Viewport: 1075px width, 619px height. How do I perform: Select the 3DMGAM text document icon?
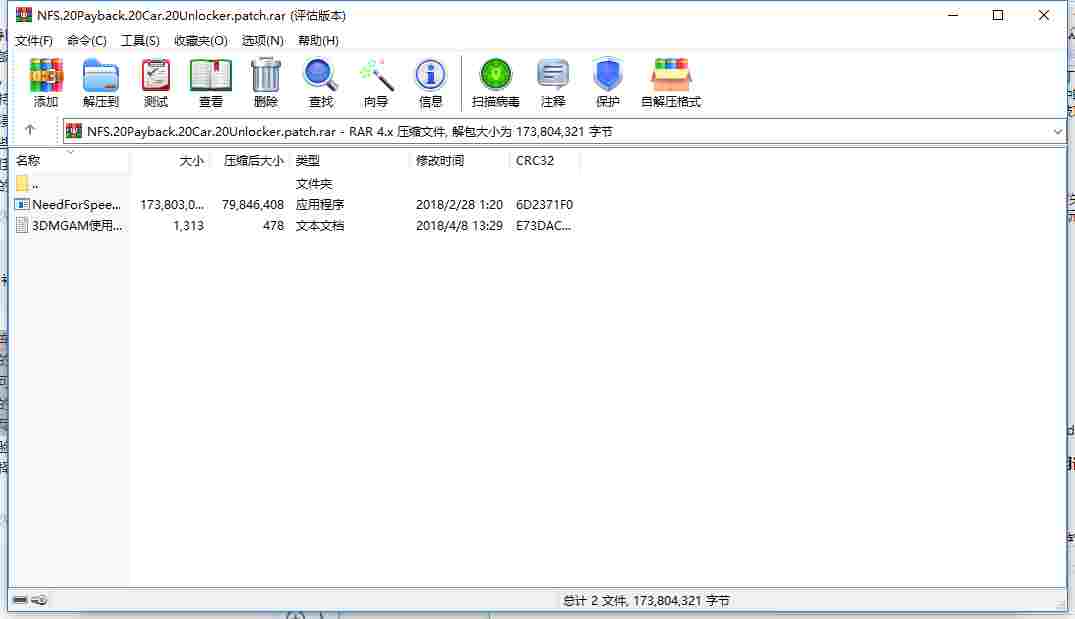22,225
